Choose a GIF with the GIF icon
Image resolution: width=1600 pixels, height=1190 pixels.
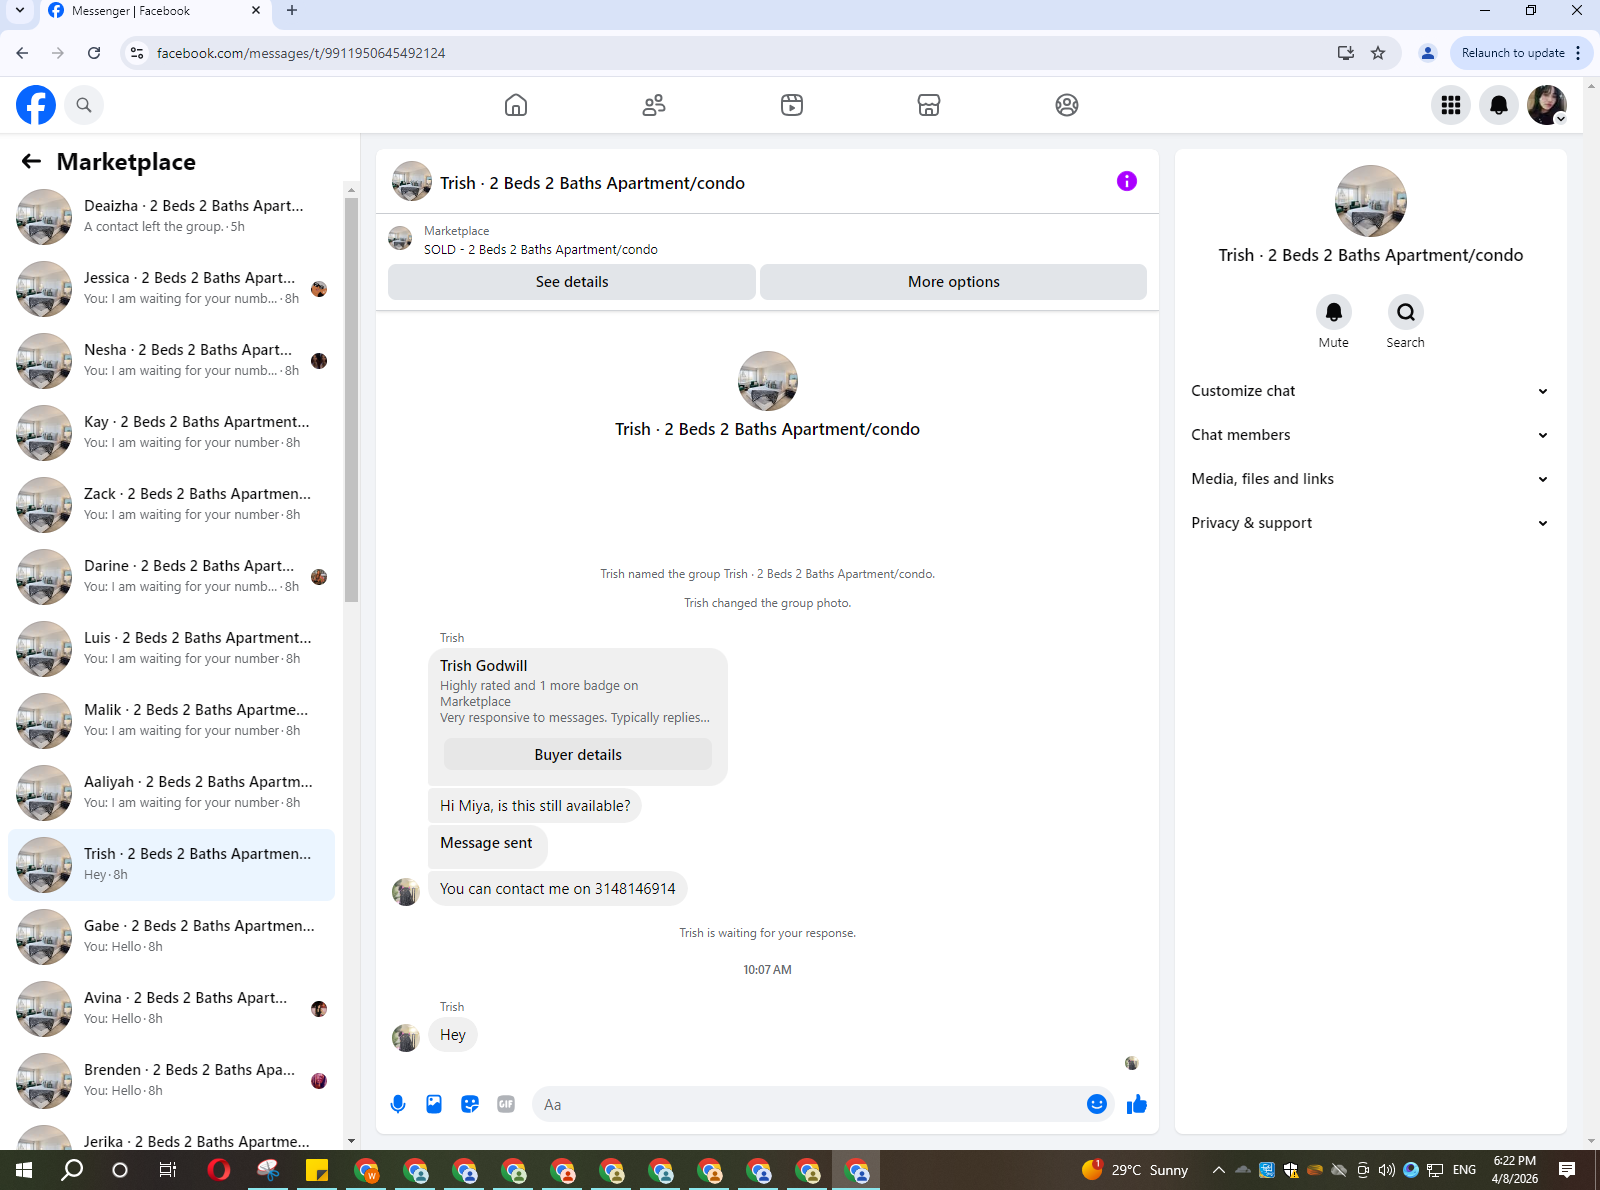pos(506,1104)
